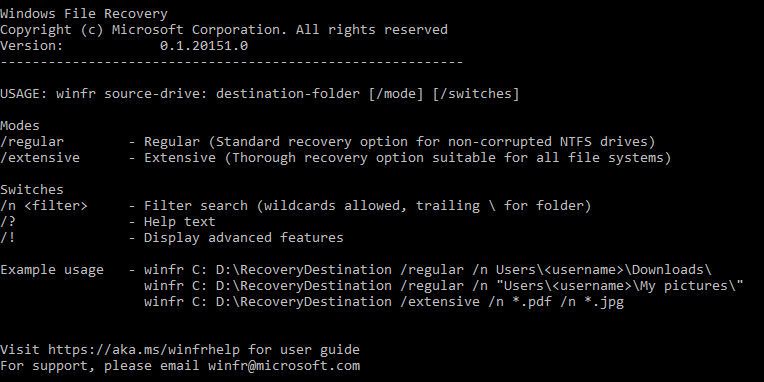This screenshot has height=382, width=764.
Task: Click the dashed separator line
Action: click(x=231, y=62)
